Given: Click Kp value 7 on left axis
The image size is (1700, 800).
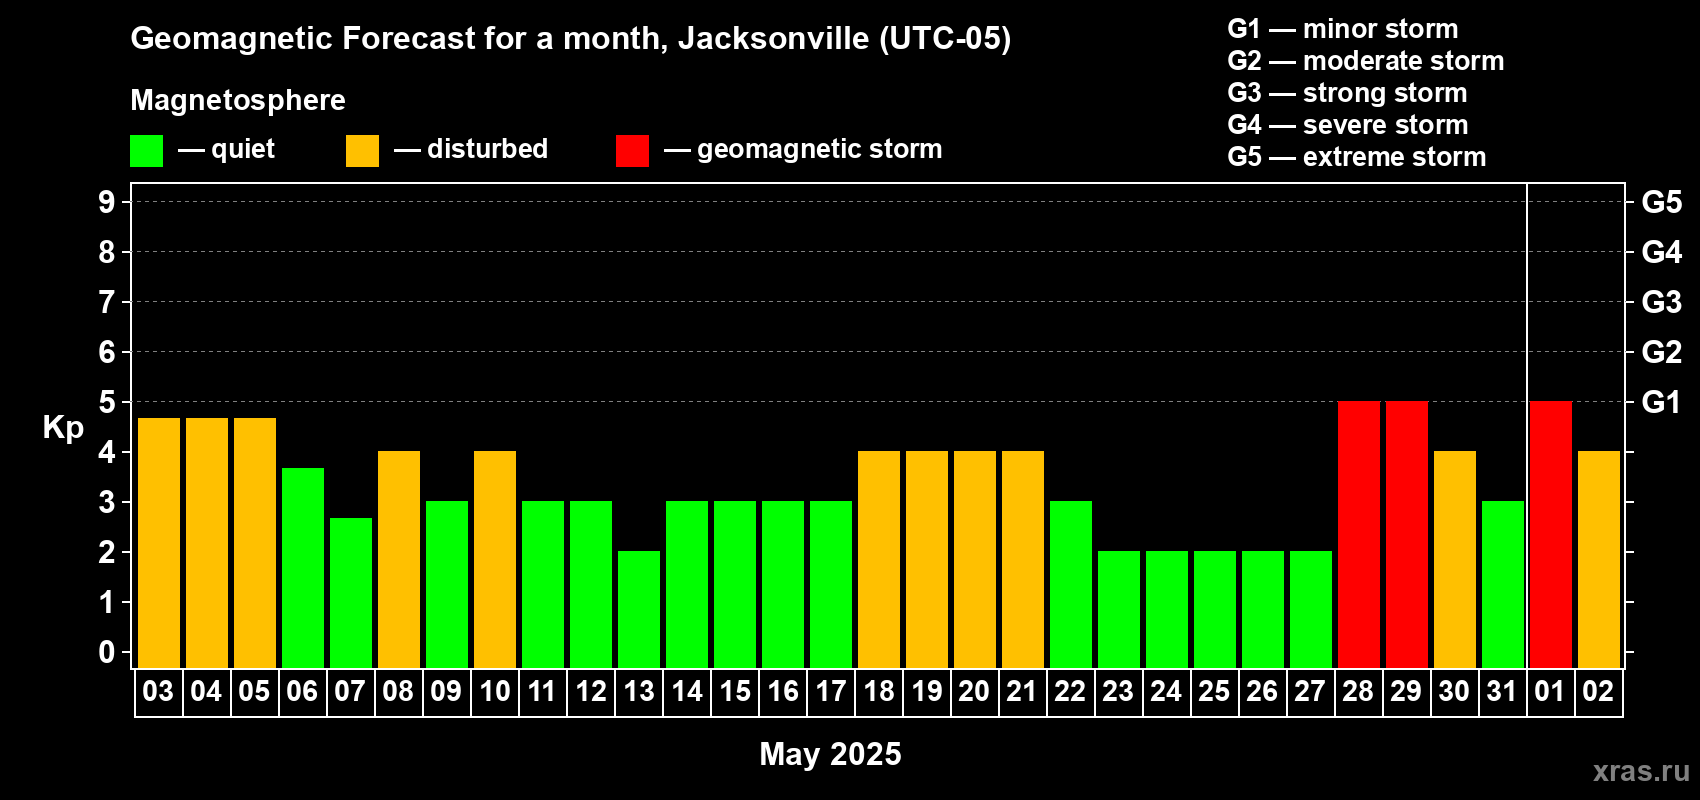Looking at the screenshot, I should coord(107,302).
